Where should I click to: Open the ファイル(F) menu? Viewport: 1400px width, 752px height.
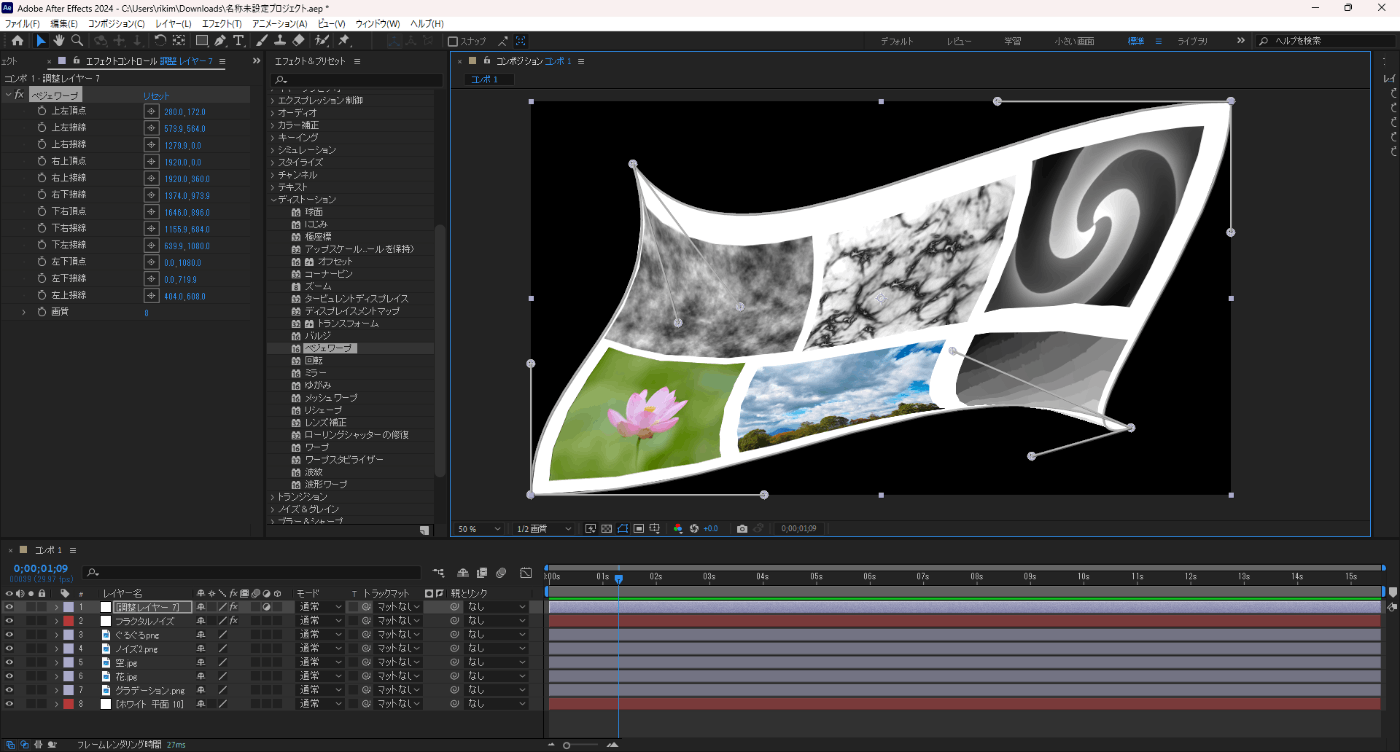[x=23, y=23]
